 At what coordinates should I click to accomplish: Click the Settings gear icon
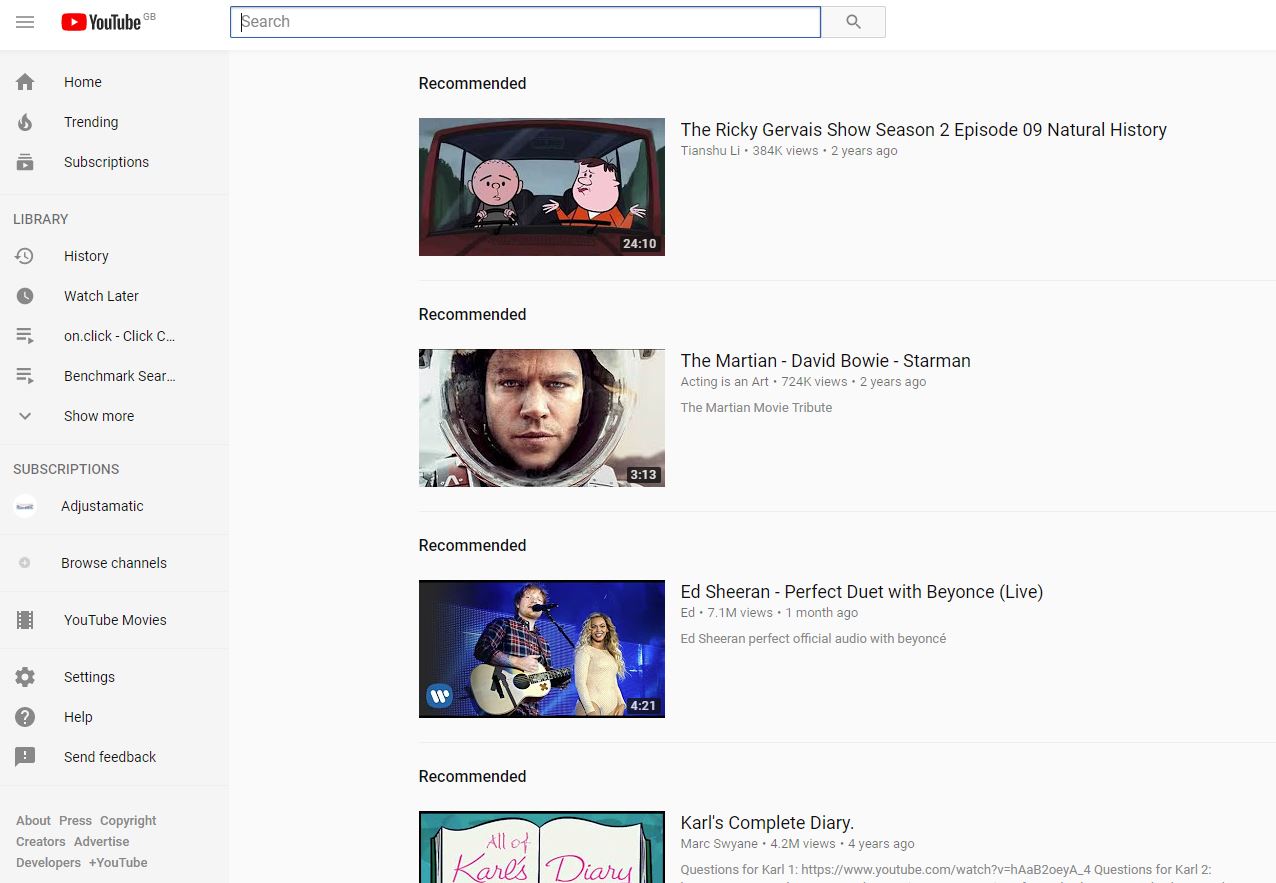tap(25, 677)
